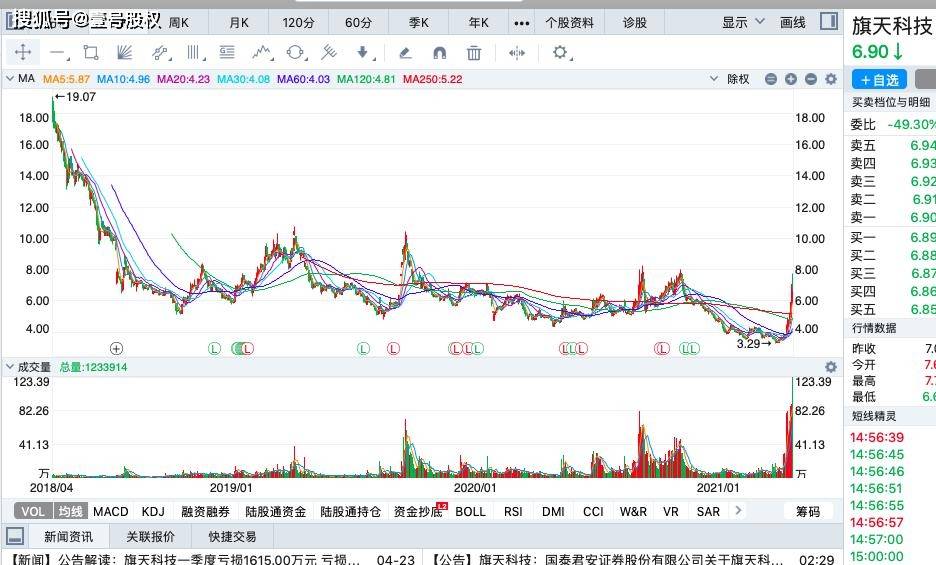The height and width of the screenshot is (565, 936).
Task: Click the trash delete drawings icon
Action: pyautogui.click(x=474, y=53)
